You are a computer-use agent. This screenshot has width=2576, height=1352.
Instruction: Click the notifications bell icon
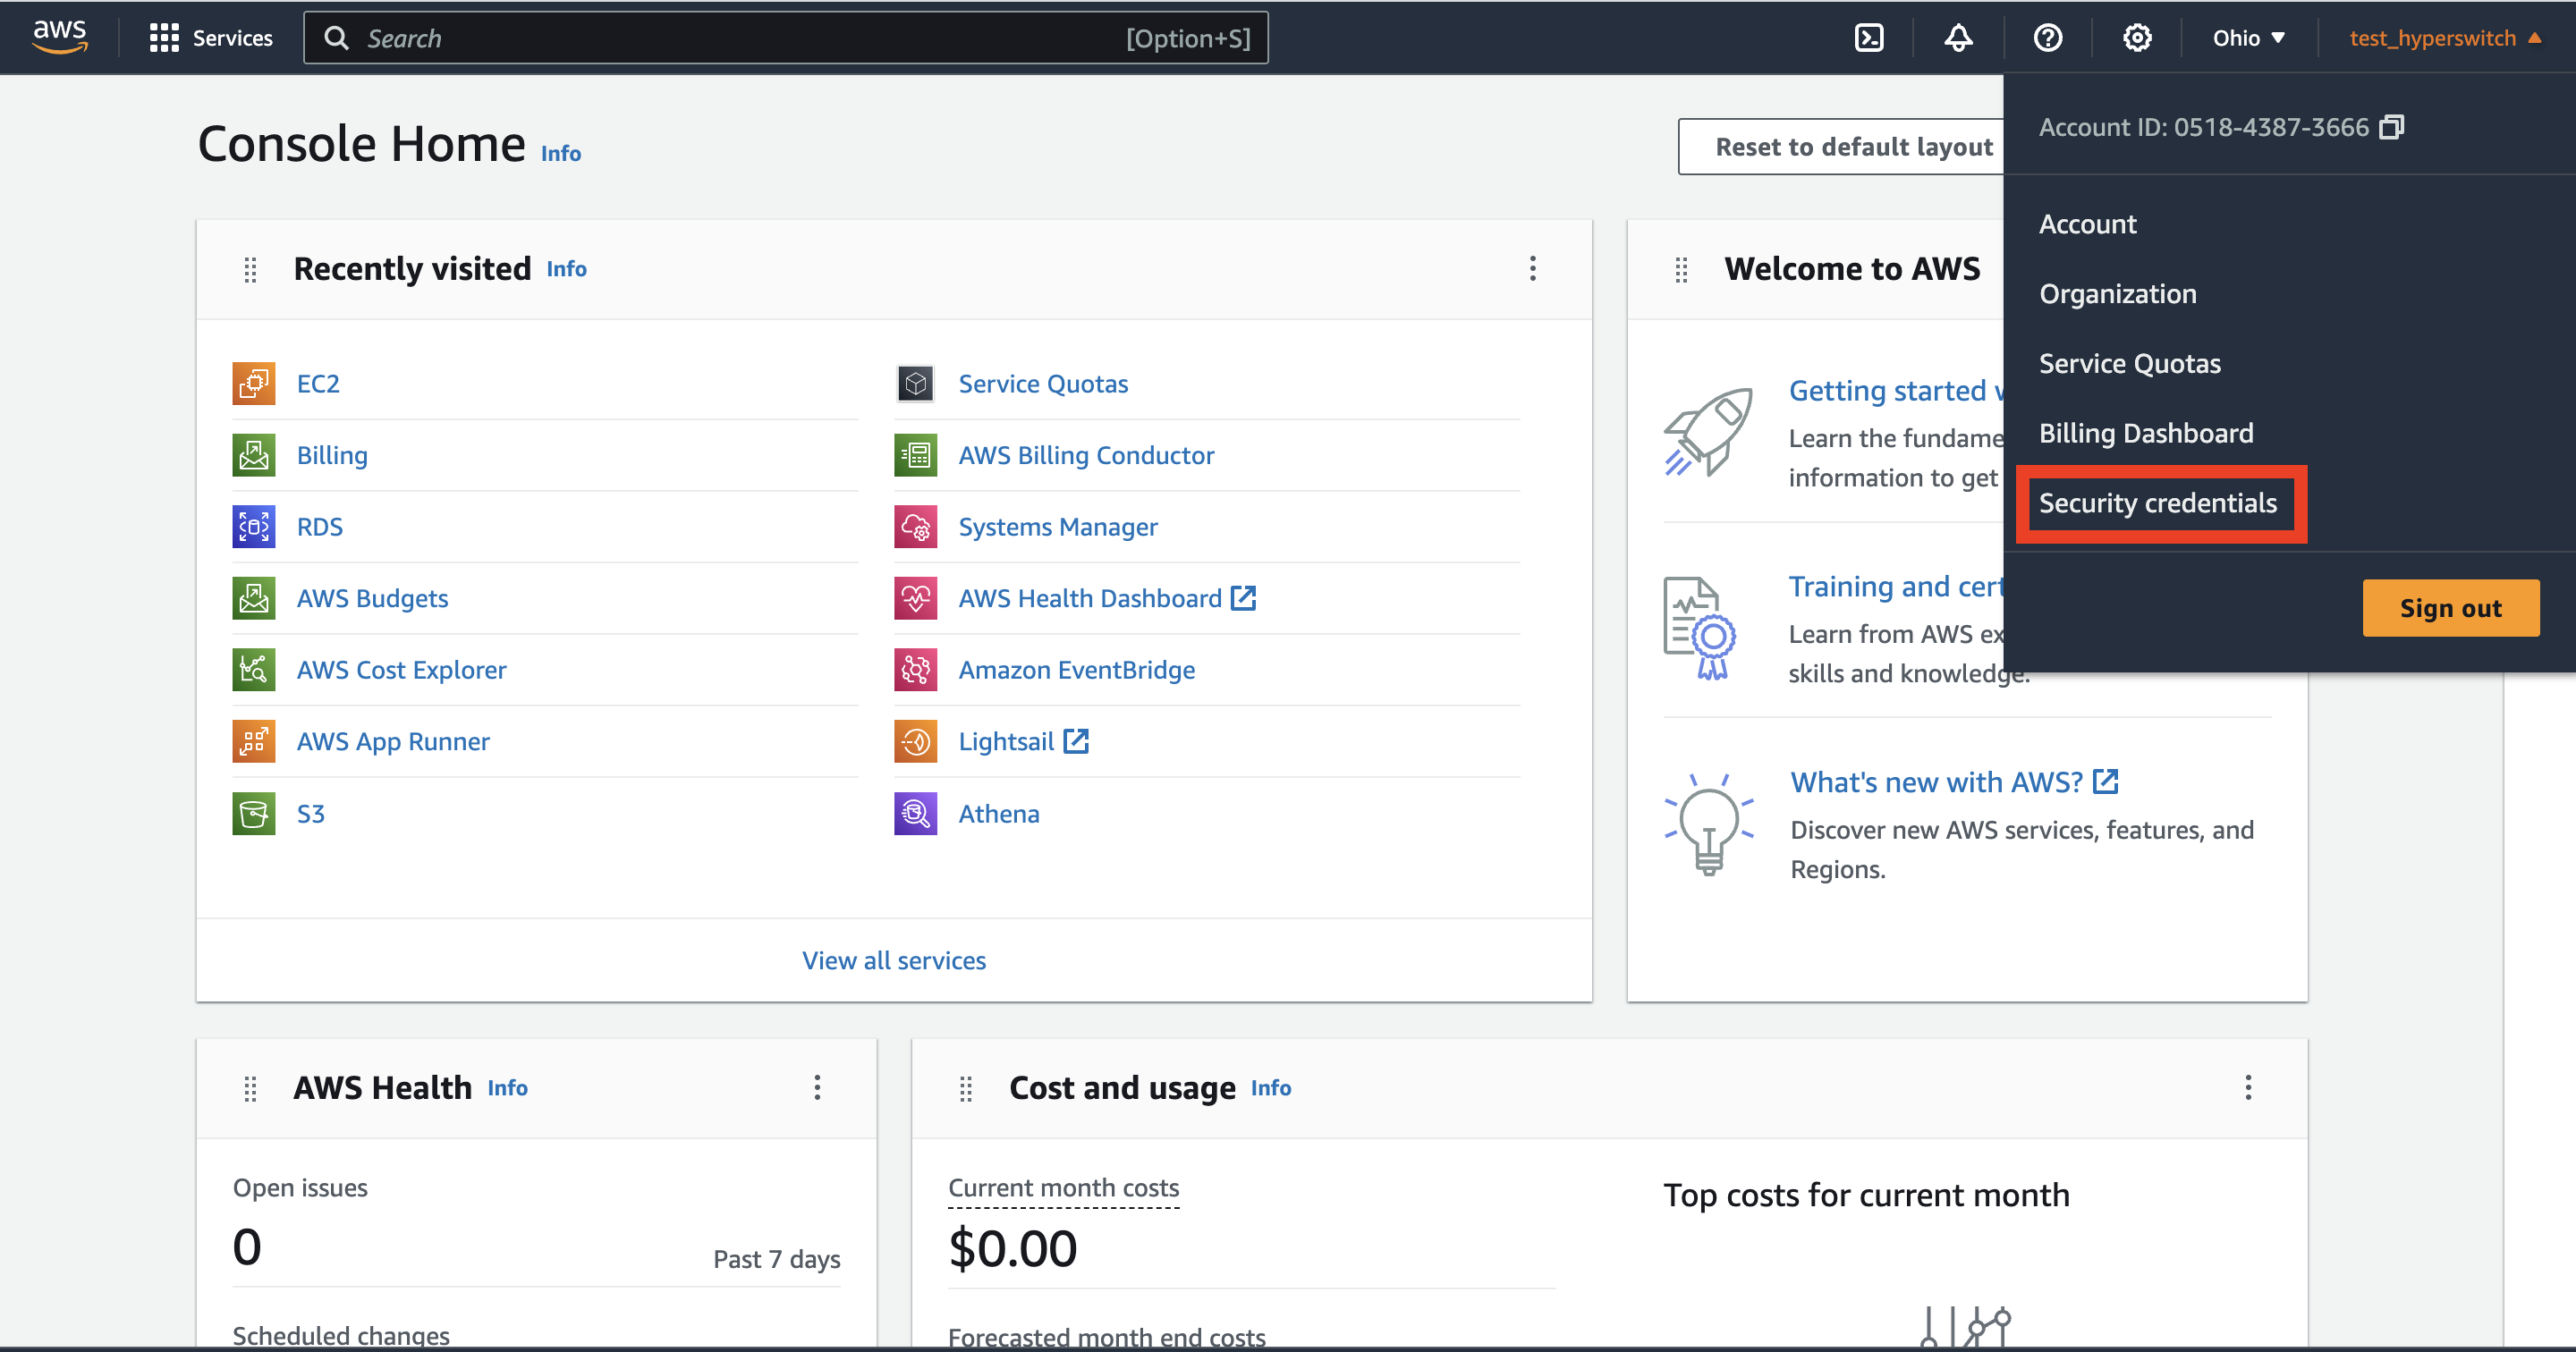pyautogui.click(x=1958, y=38)
